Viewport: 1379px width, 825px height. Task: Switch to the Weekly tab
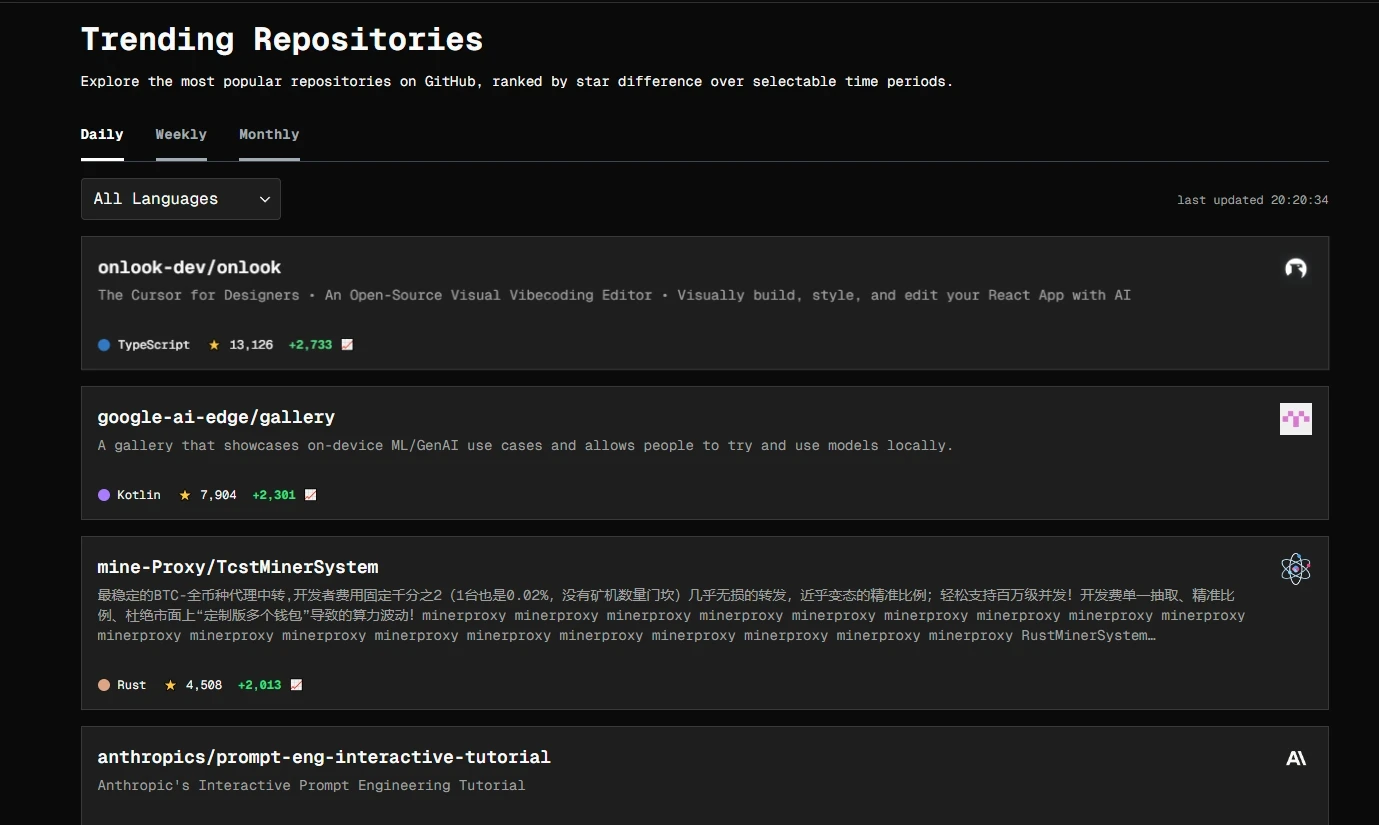pyautogui.click(x=181, y=135)
